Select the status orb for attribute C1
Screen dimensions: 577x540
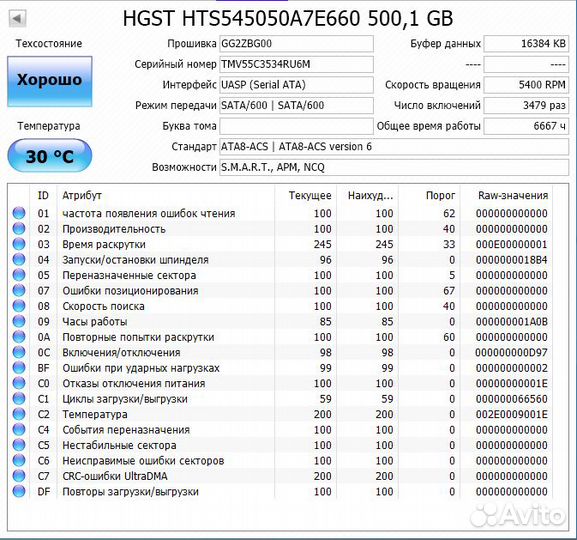click(x=19, y=399)
